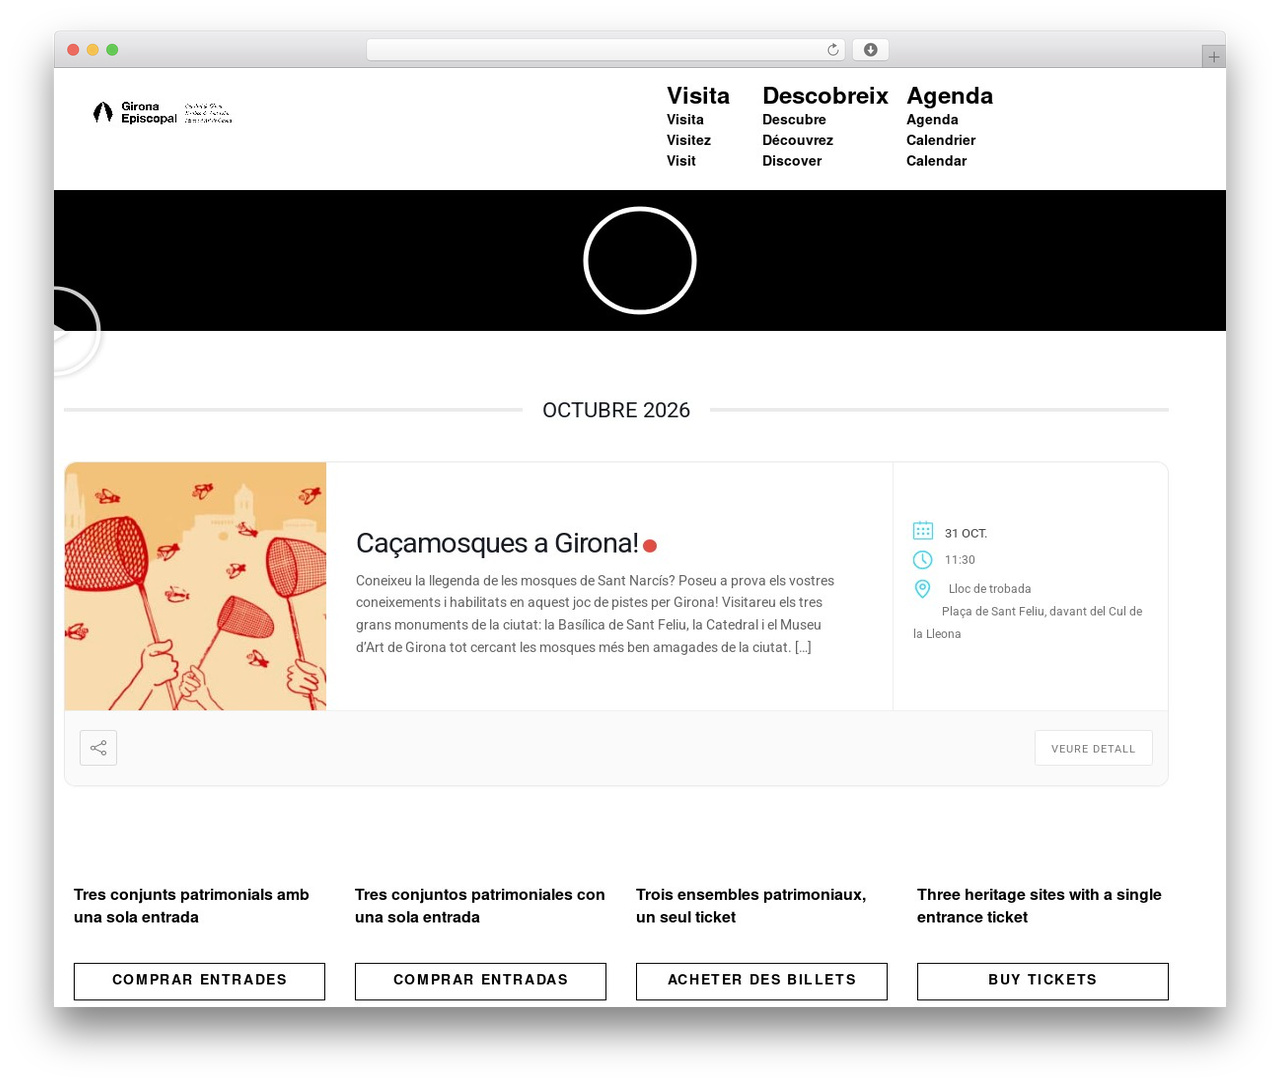Open the Caçamosques event illustration thumbnail

point(195,586)
